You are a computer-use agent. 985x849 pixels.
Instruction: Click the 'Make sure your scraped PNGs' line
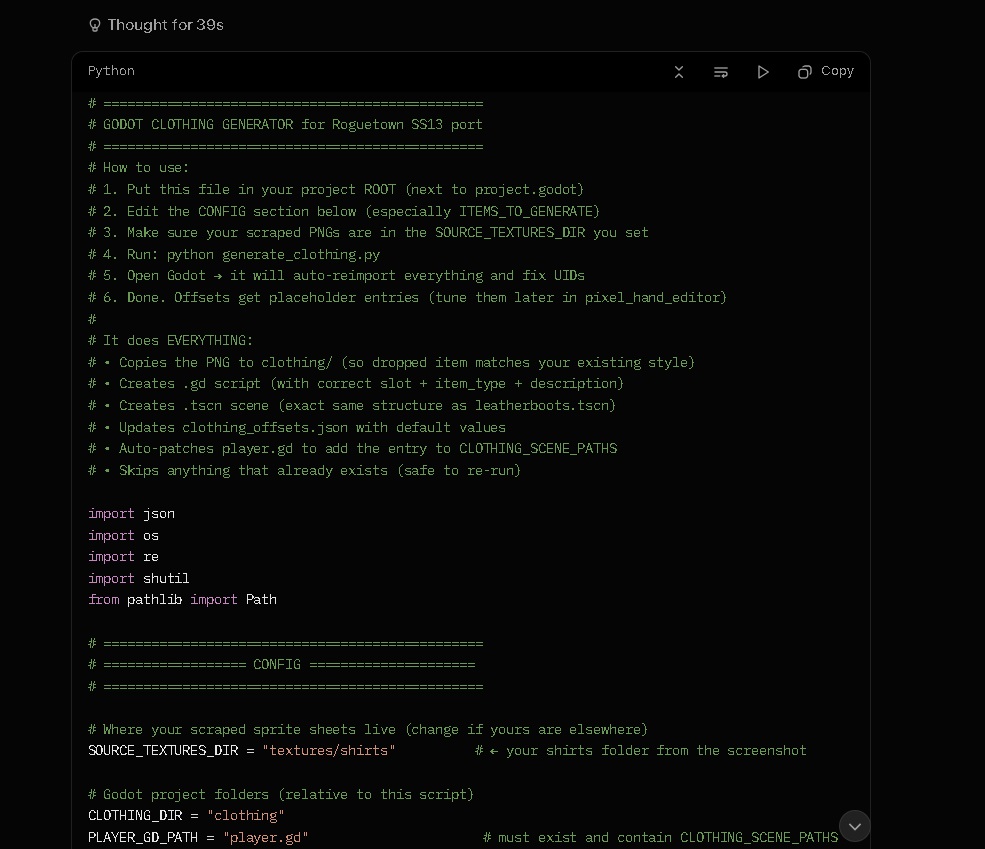pyautogui.click(x=368, y=232)
